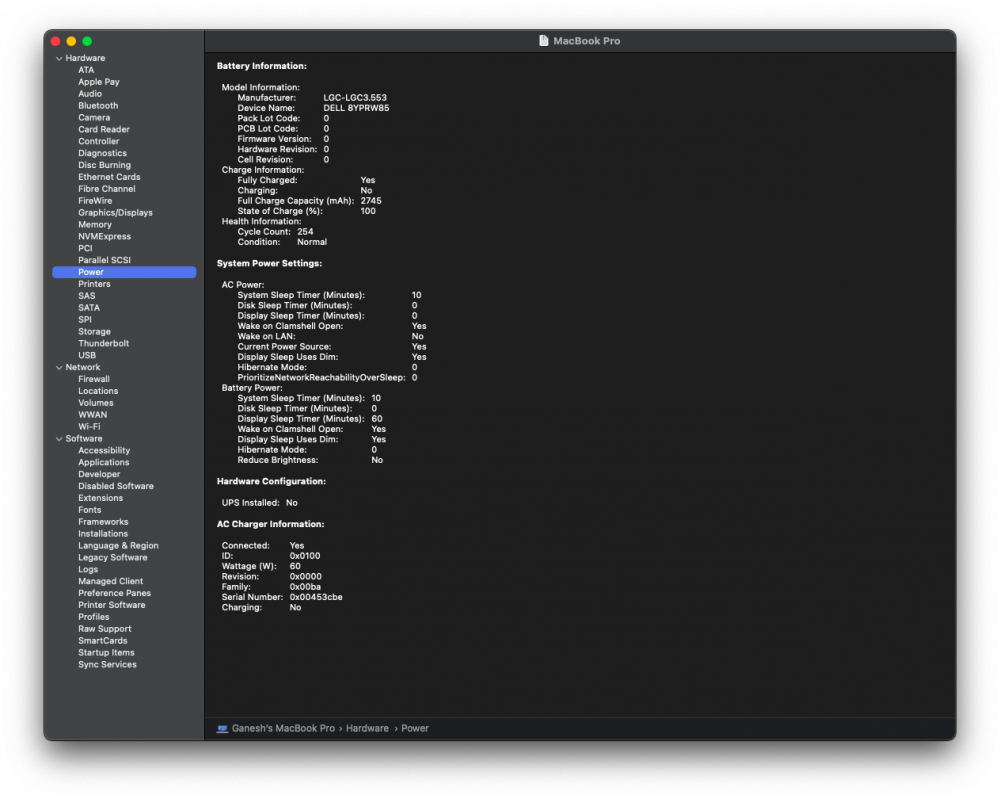The image size is (1000, 799).
Task: Open the Firewall network entry
Action: (x=94, y=379)
